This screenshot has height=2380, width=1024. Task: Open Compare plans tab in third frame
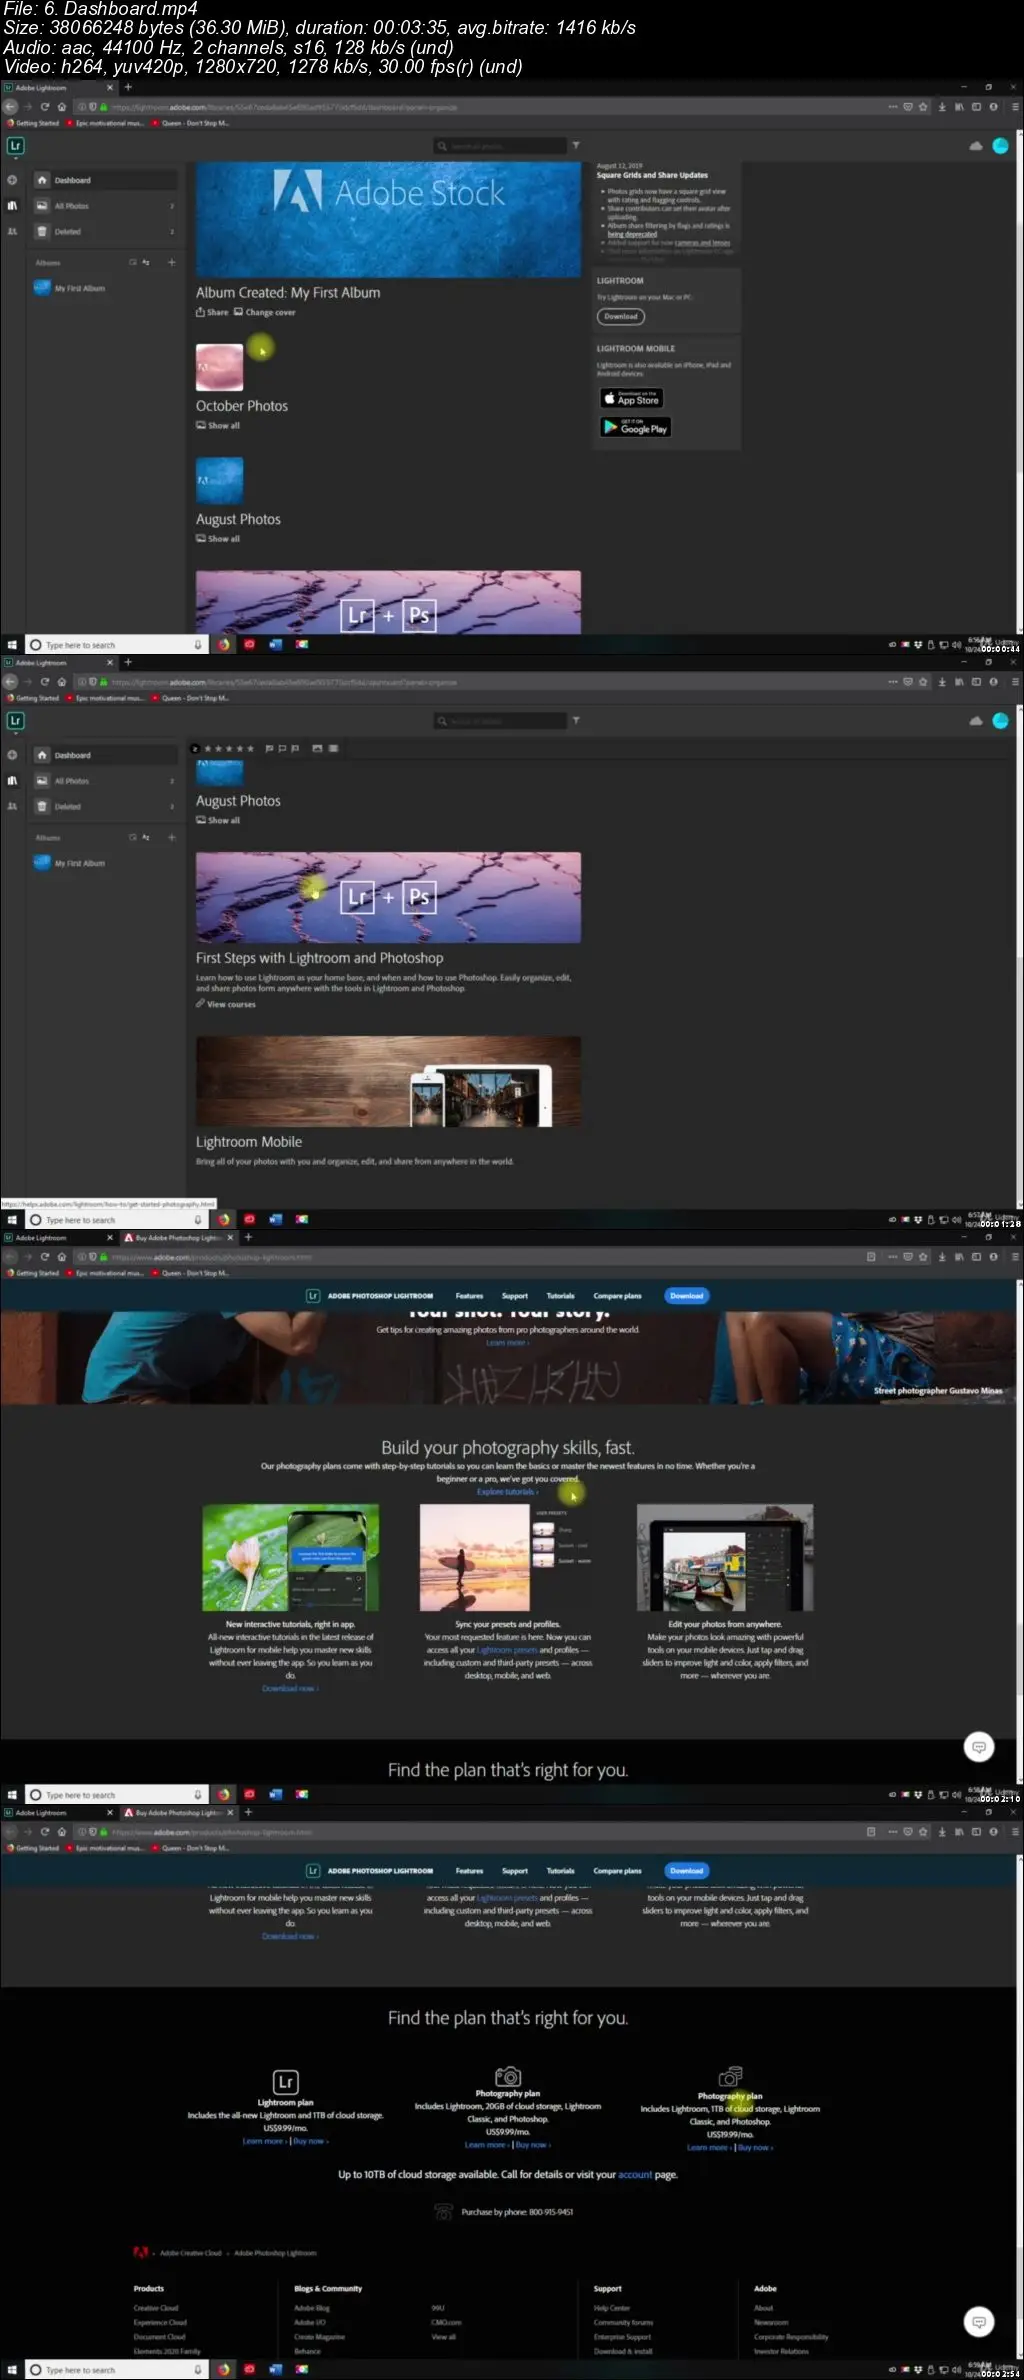pyautogui.click(x=617, y=1295)
